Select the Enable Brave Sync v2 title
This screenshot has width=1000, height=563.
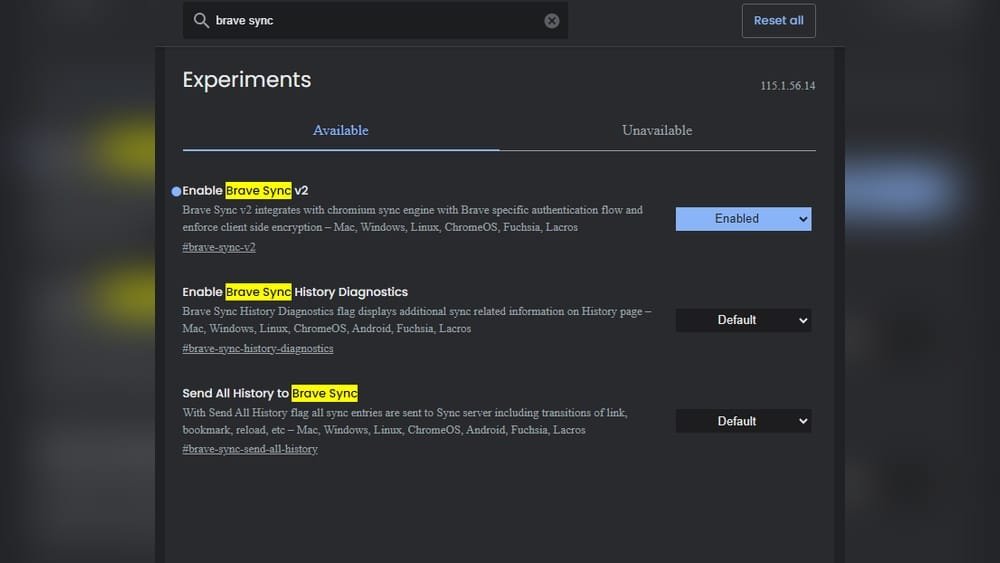[245, 191]
